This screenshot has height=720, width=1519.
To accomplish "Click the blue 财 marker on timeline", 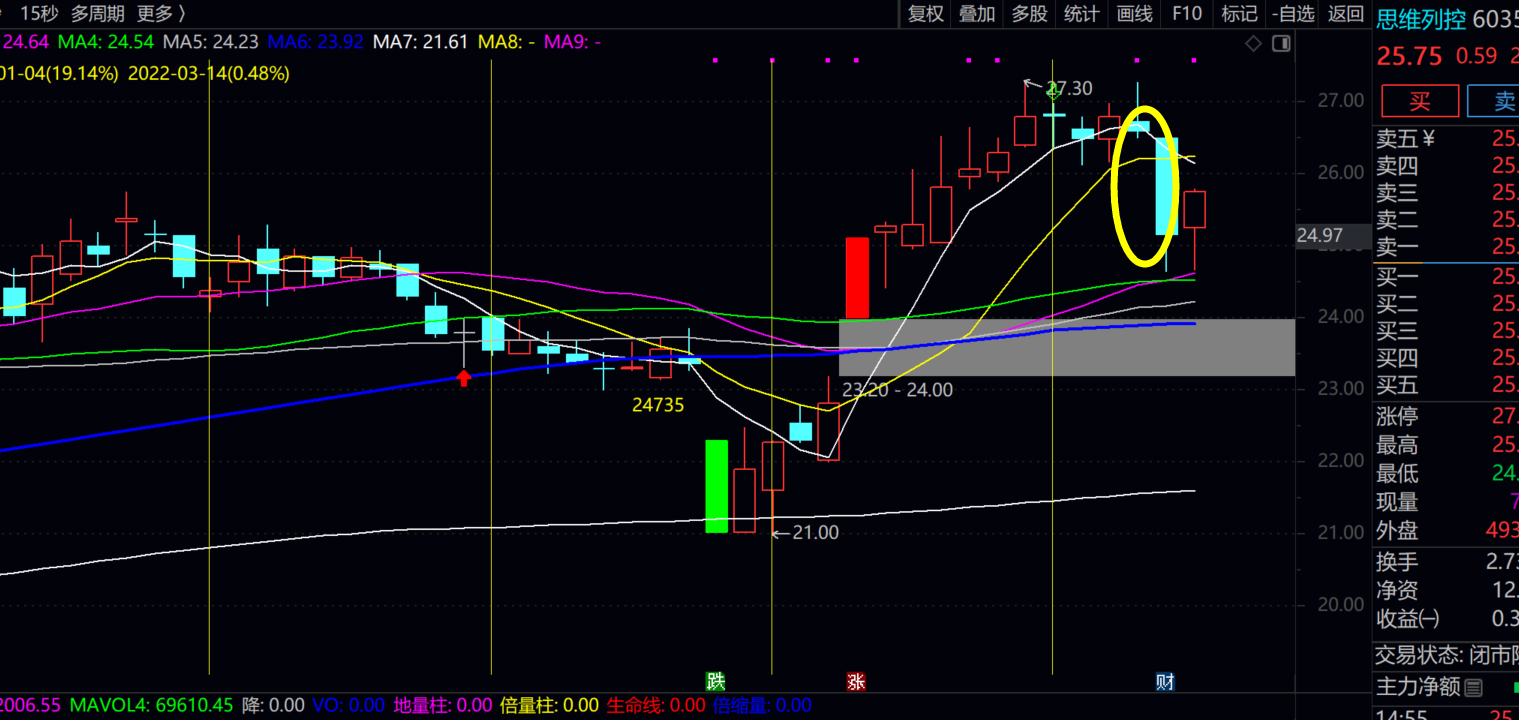I will [1165, 682].
